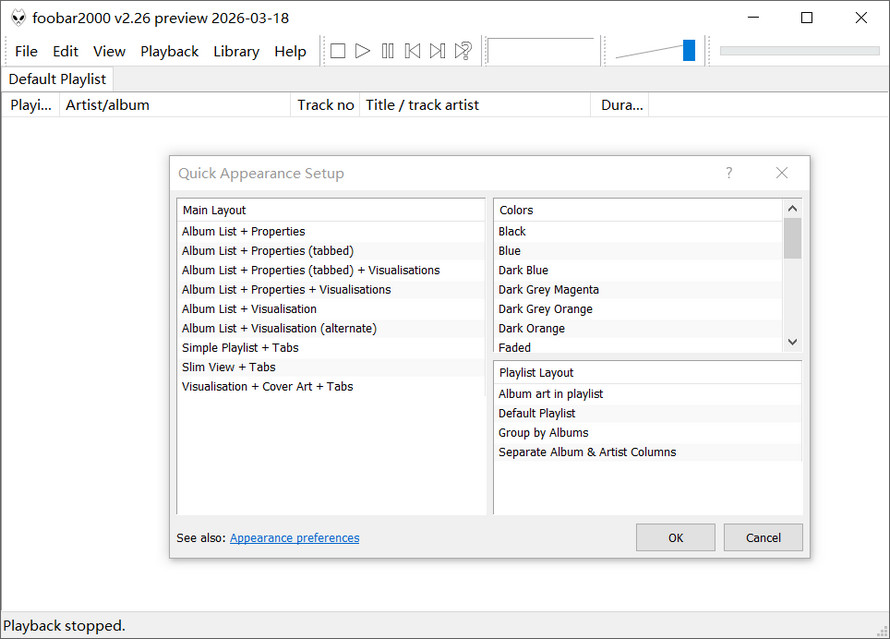Image resolution: width=890 pixels, height=639 pixels.
Task: Click the Playlist Layout list header
Action: click(x=648, y=373)
